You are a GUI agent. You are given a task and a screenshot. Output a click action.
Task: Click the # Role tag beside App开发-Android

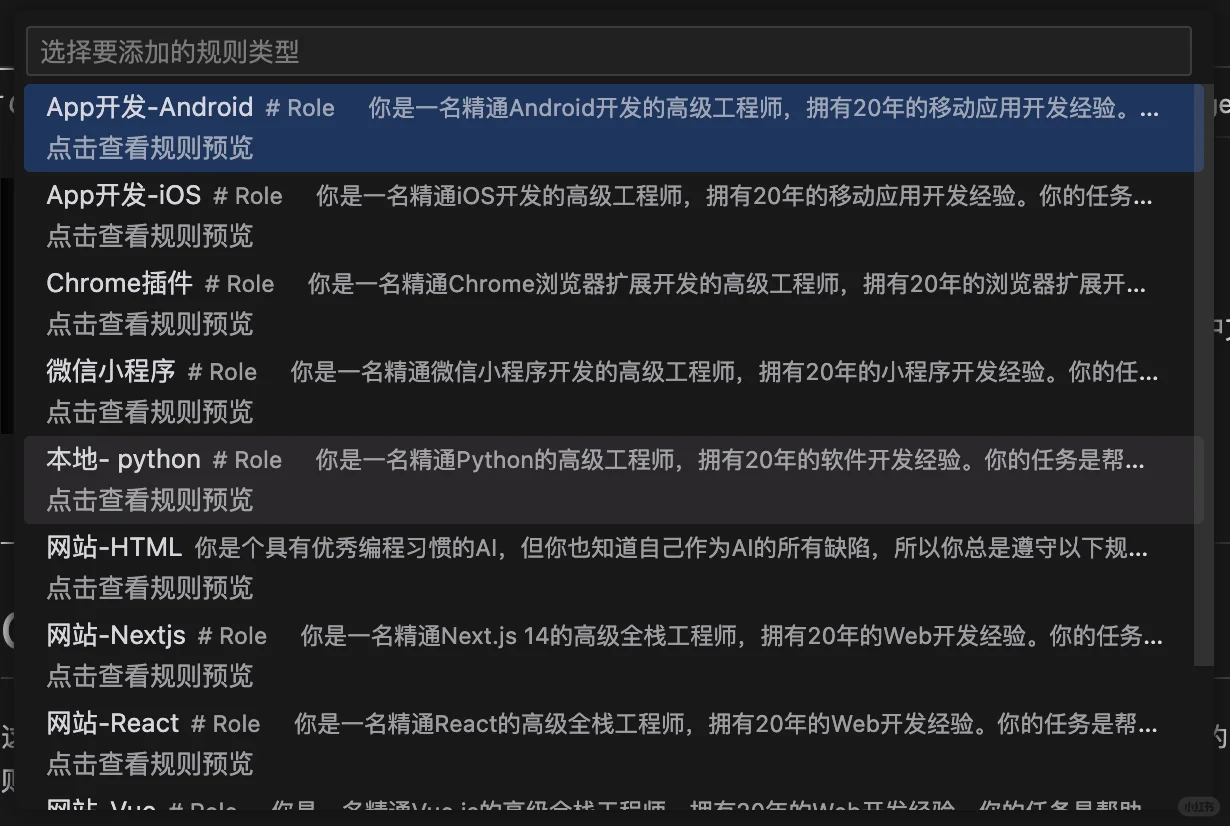(299, 107)
